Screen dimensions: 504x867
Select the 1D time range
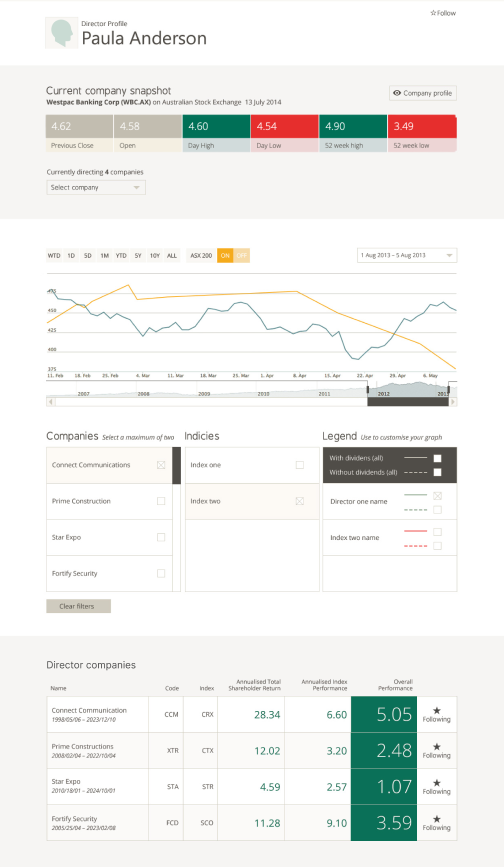[71, 255]
